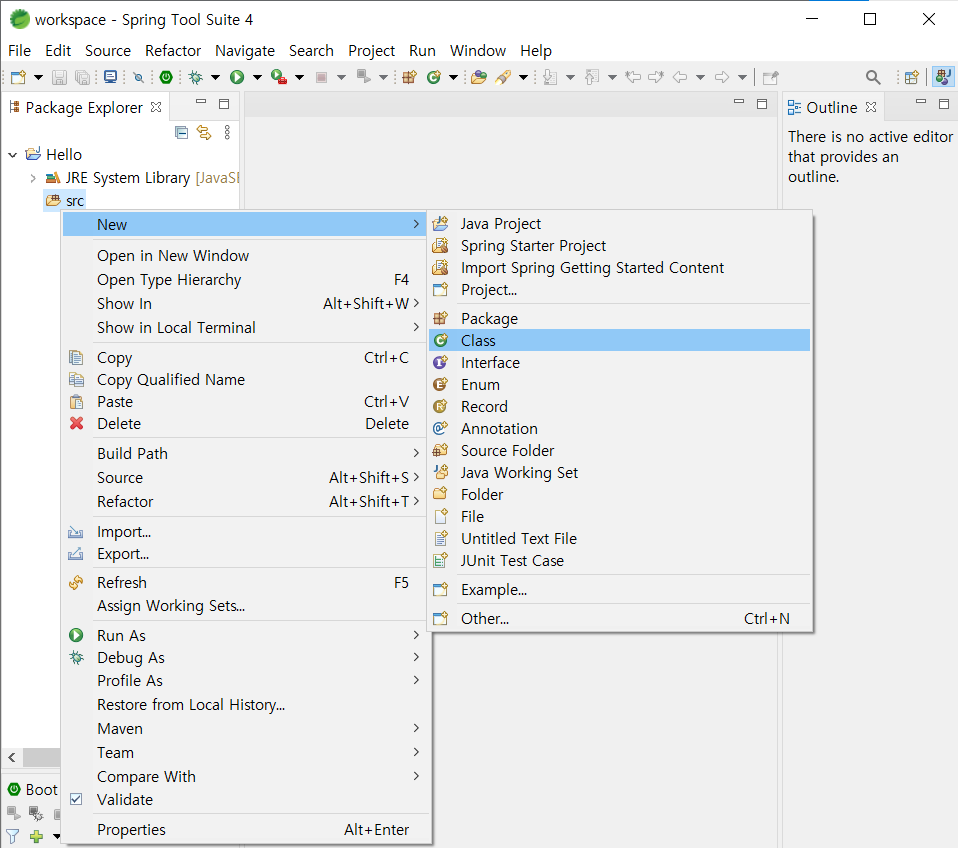Viewport: 958px width, 848px height.
Task: Collapse the Hello project tree node
Action: tap(12, 155)
